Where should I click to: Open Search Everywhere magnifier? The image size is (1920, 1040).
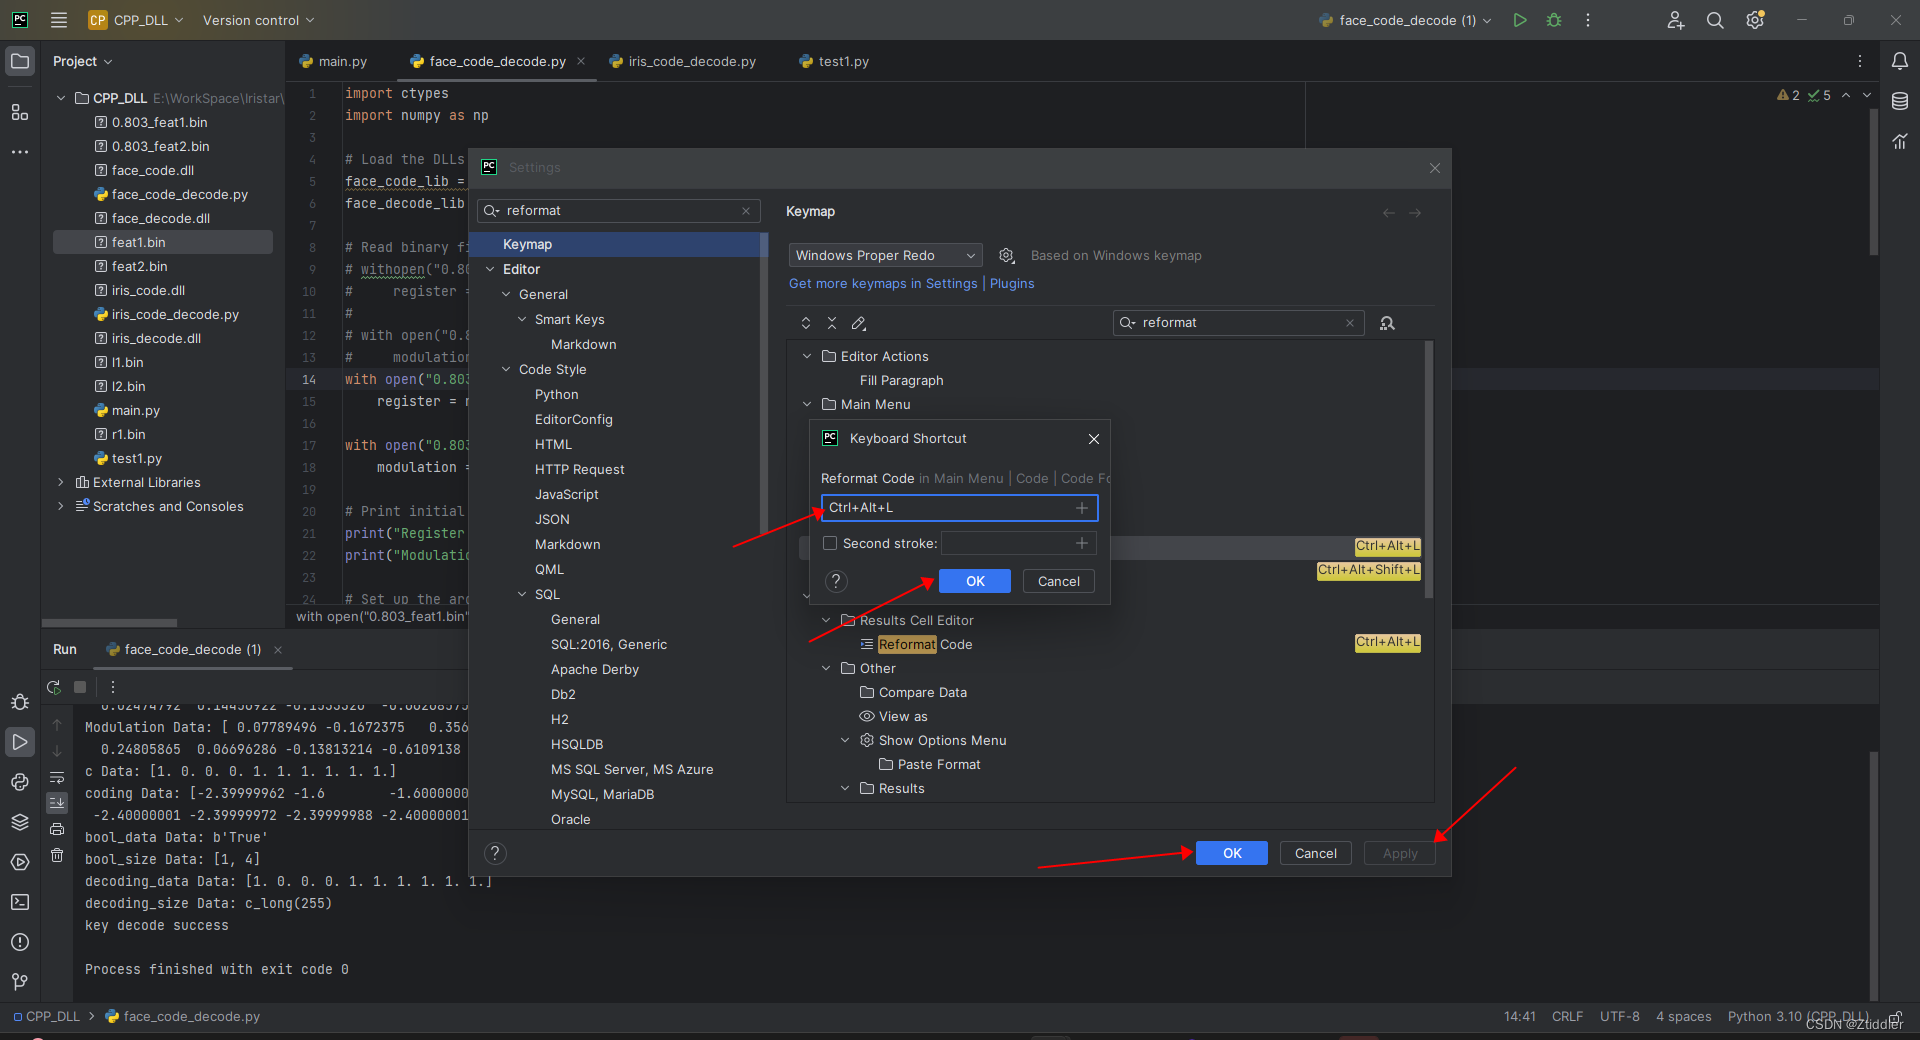click(1714, 20)
